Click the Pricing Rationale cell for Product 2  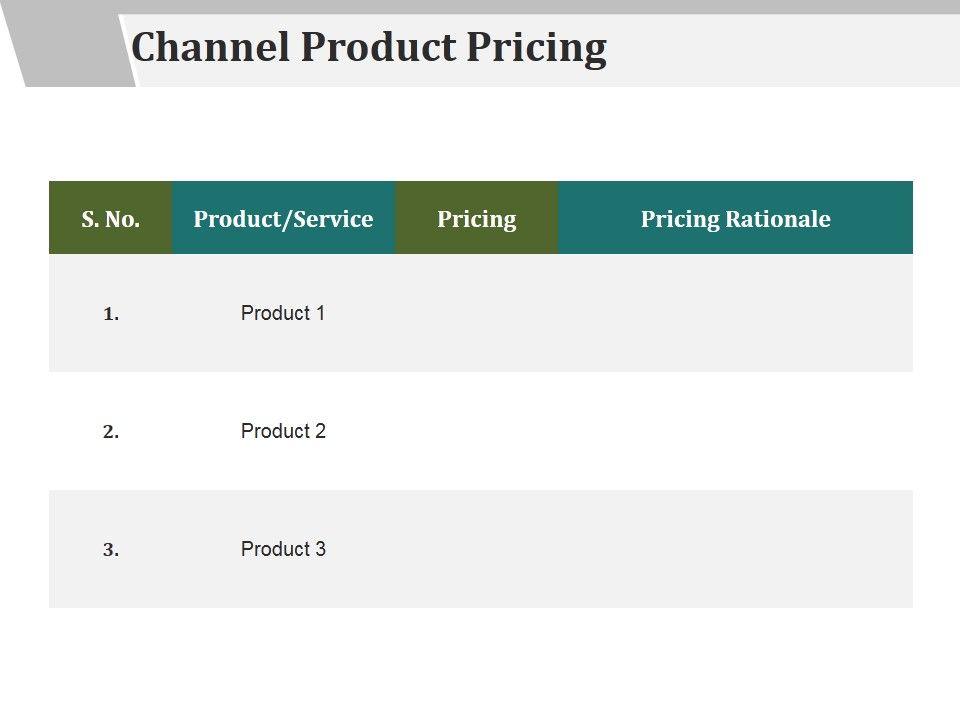(735, 431)
